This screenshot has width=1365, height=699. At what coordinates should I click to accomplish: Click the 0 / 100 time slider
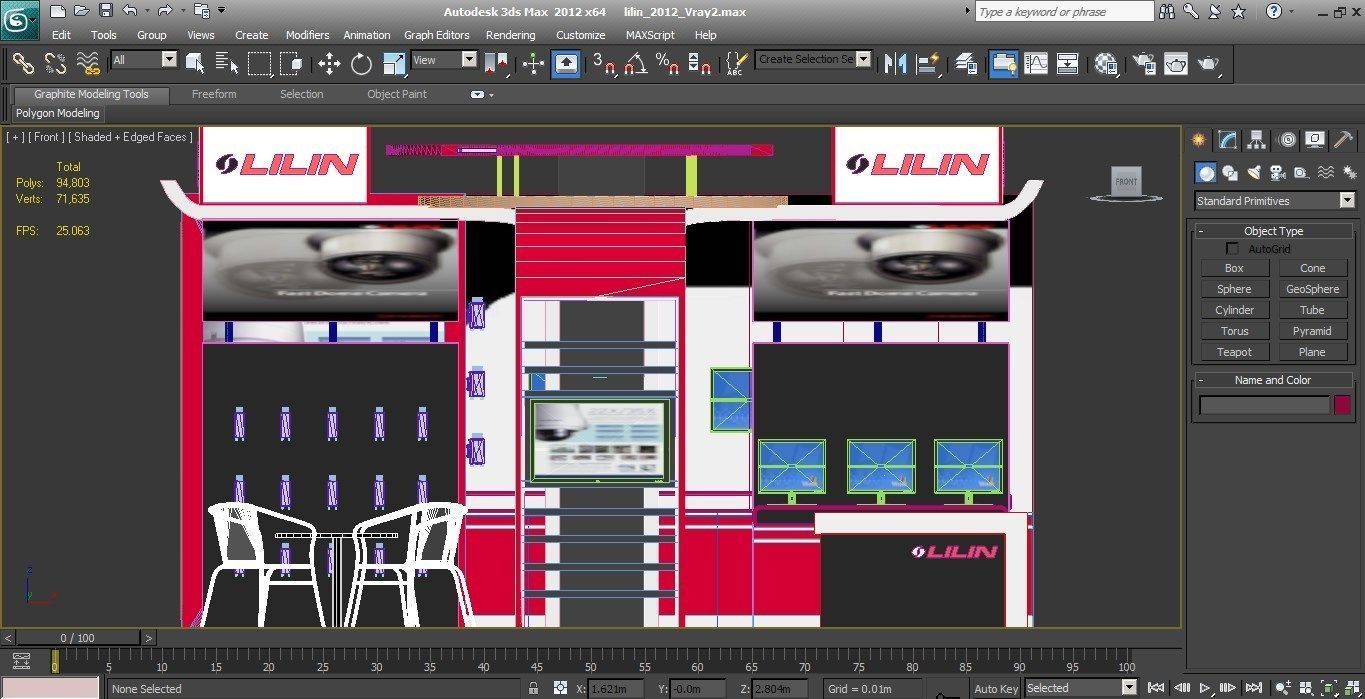click(78, 638)
